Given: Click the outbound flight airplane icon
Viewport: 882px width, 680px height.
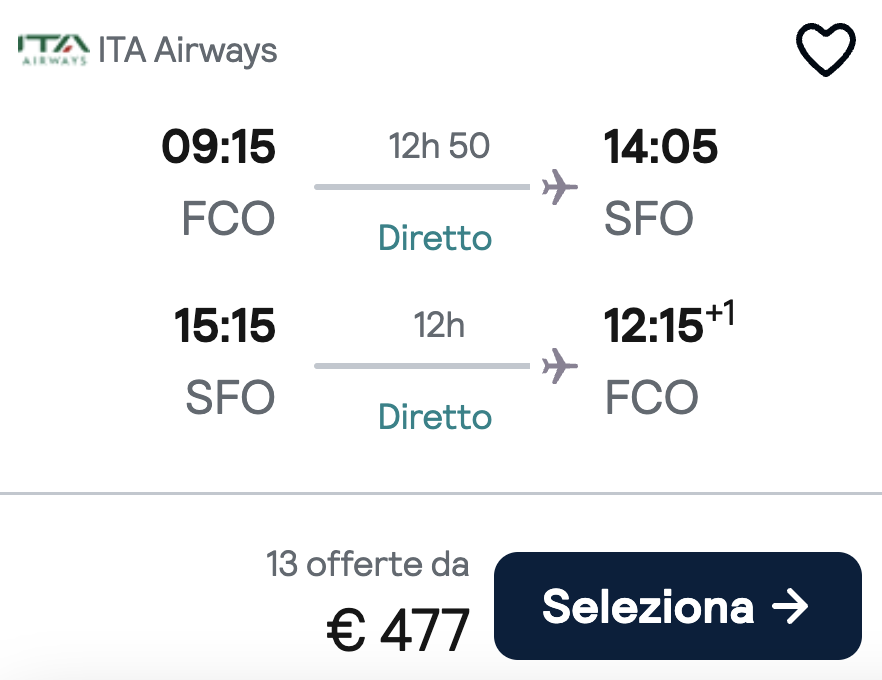Looking at the screenshot, I should 559,187.
